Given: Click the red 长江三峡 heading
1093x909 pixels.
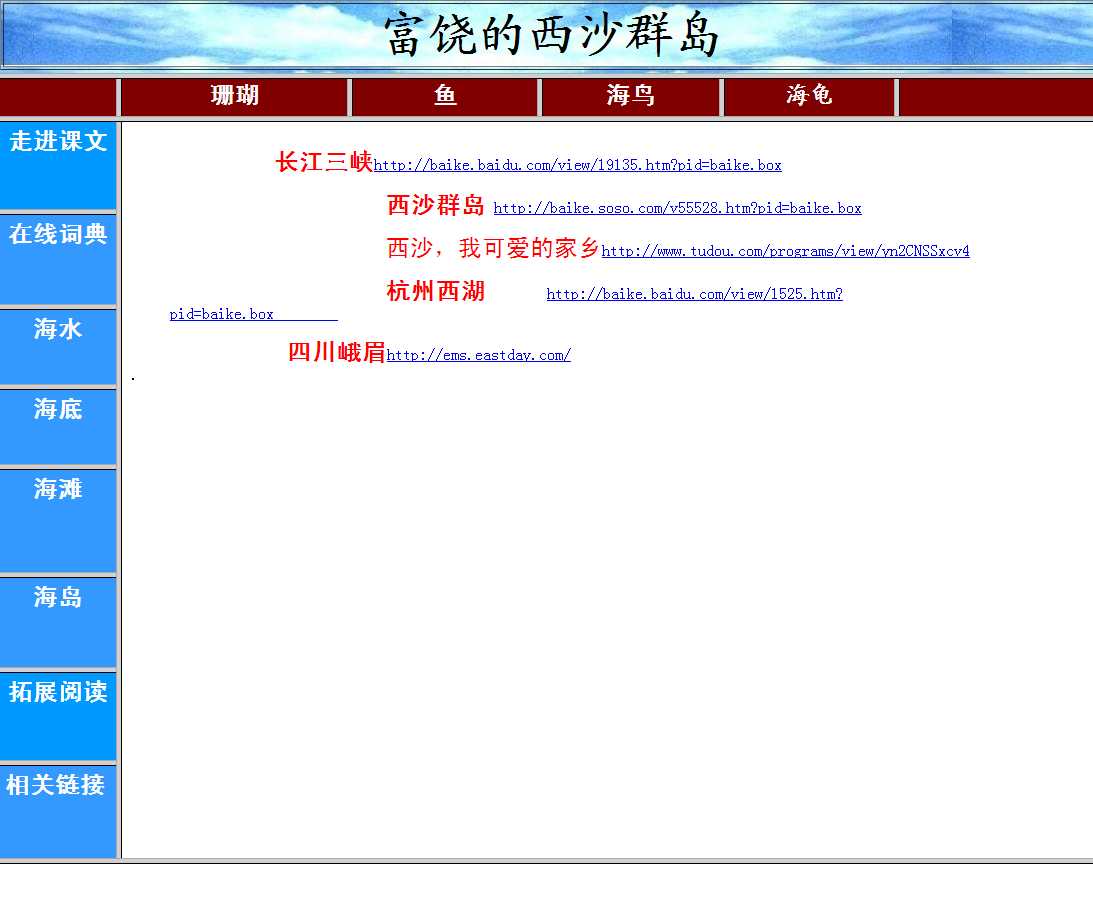Looking at the screenshot, I should click(x=324, y=162).
